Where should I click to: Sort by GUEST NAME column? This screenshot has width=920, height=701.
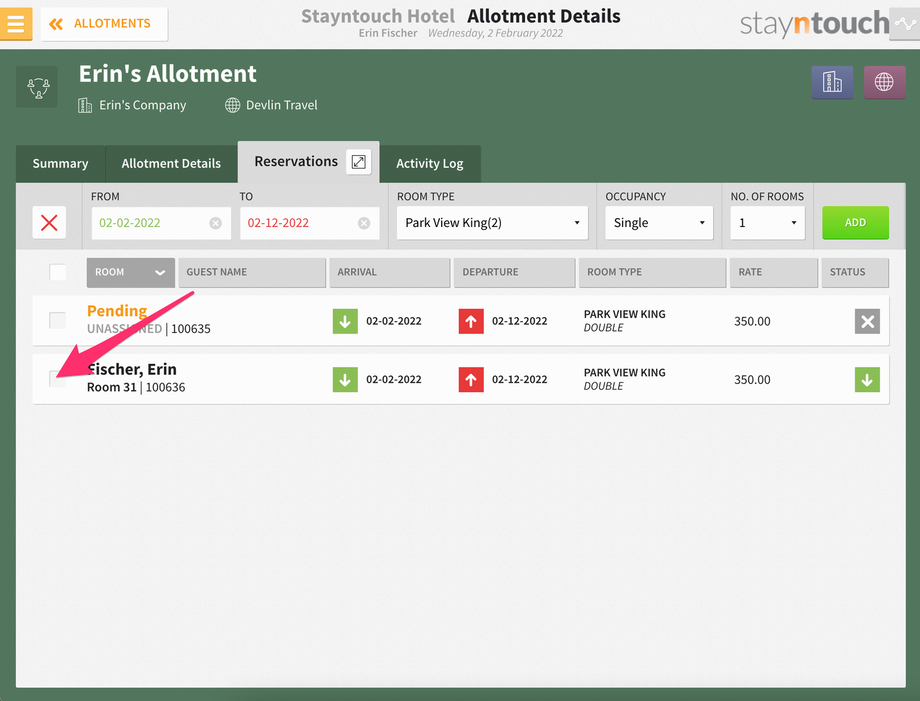click(252, 273)
